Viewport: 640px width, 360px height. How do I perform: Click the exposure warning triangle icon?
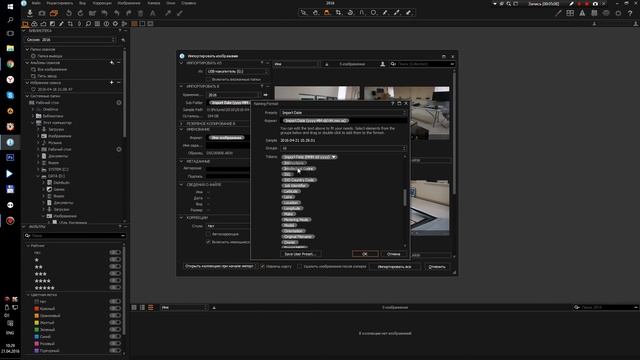click(x=582, y=13)
